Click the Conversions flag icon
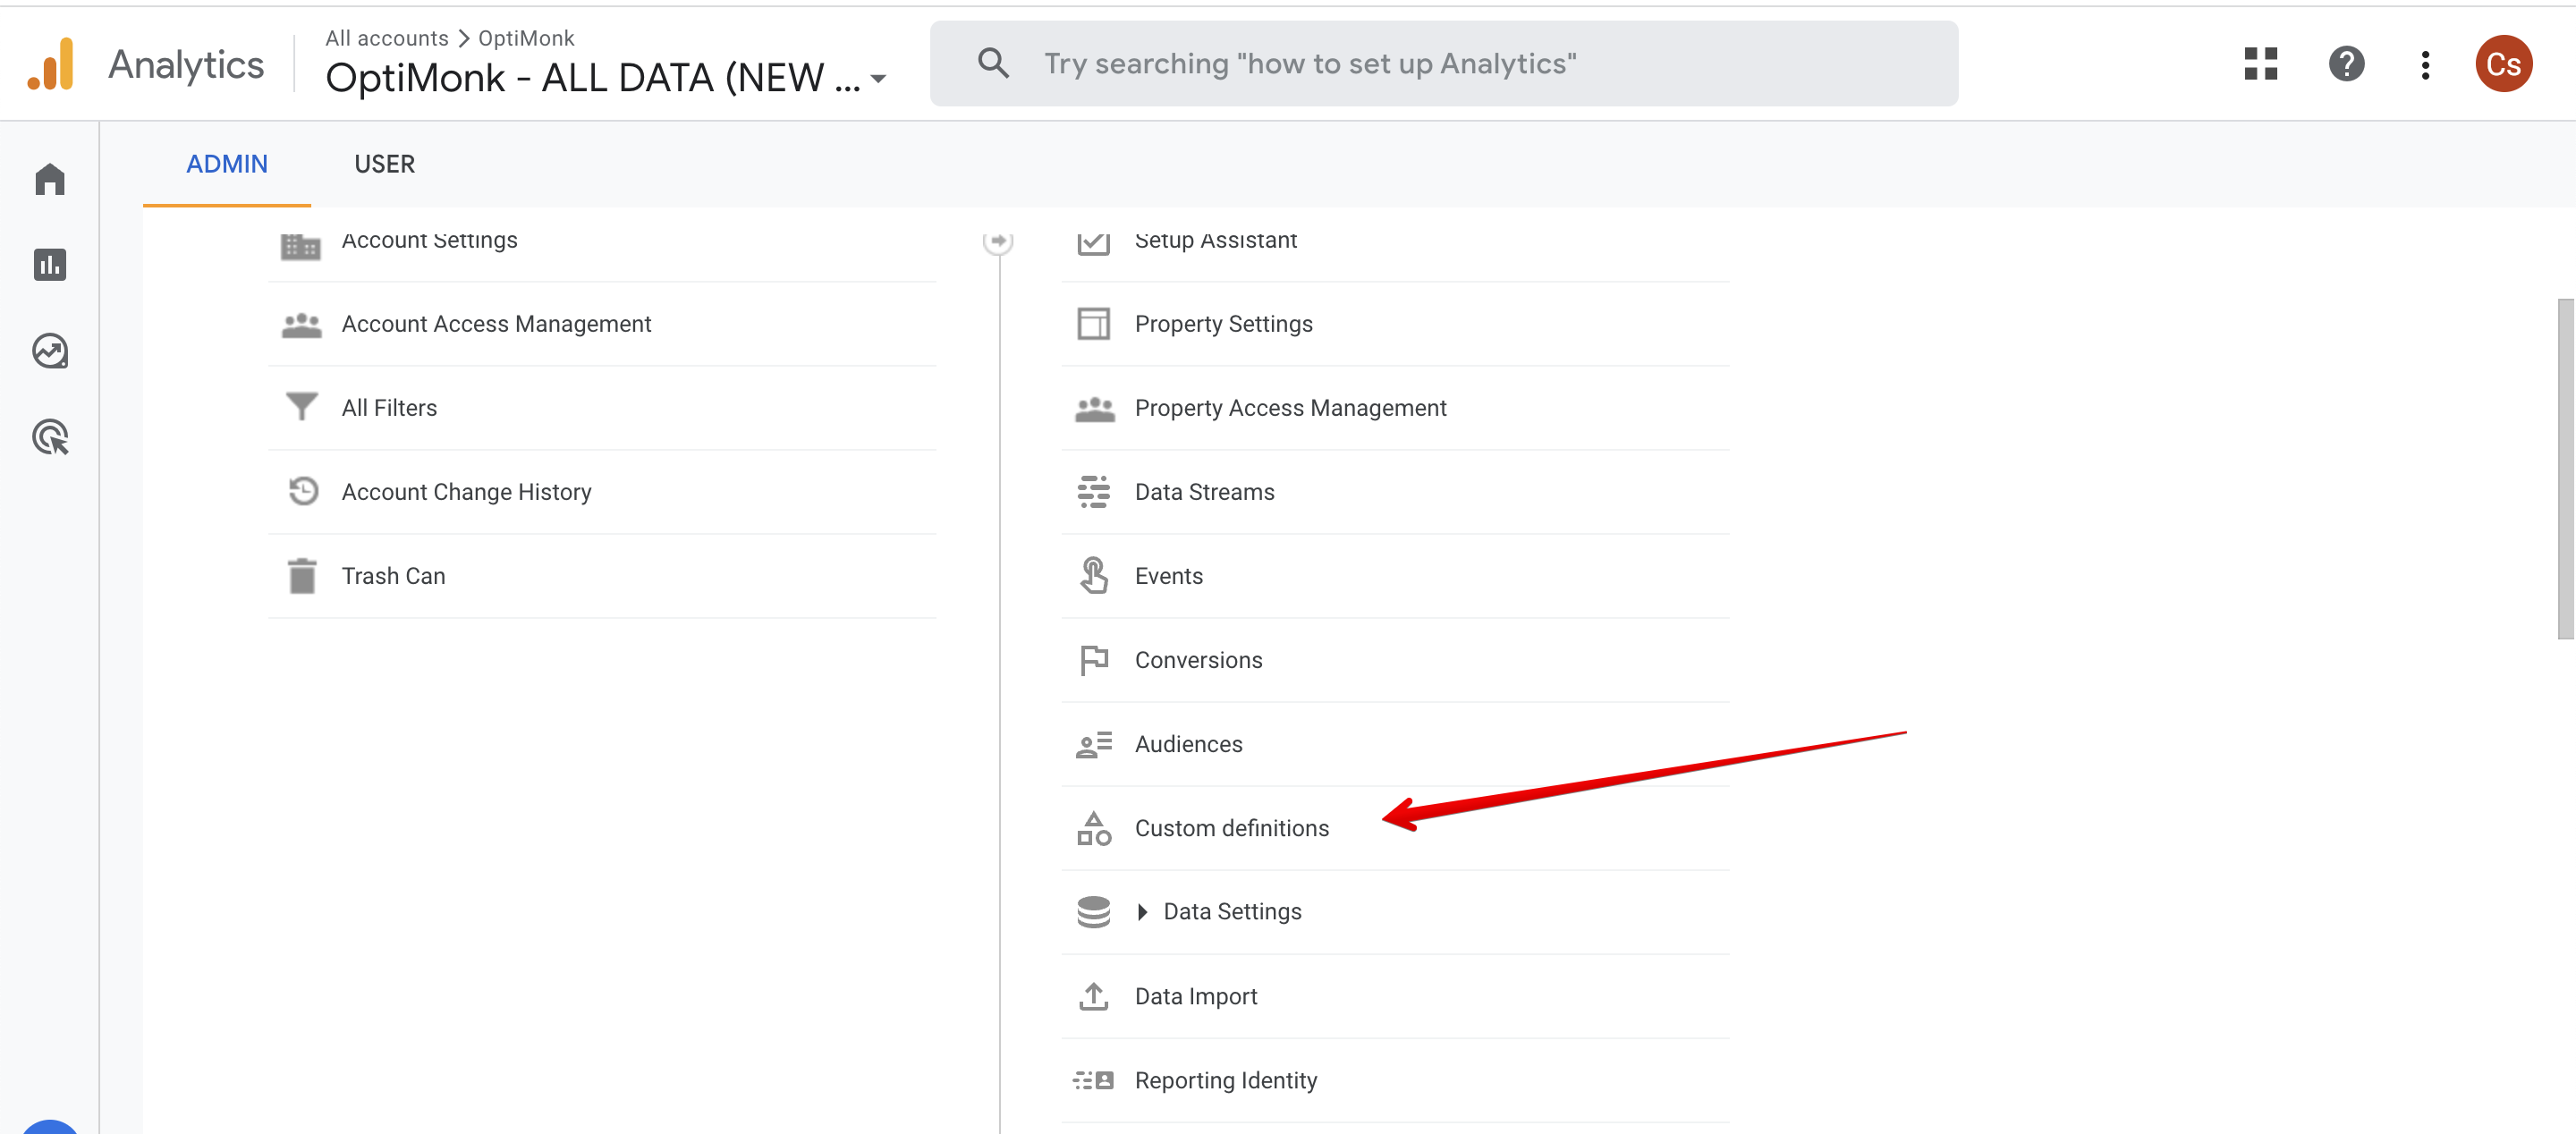Image resolution: width=2576 pixels, height=1134 pixels. pyautogui.click(x=1094, y=660)
